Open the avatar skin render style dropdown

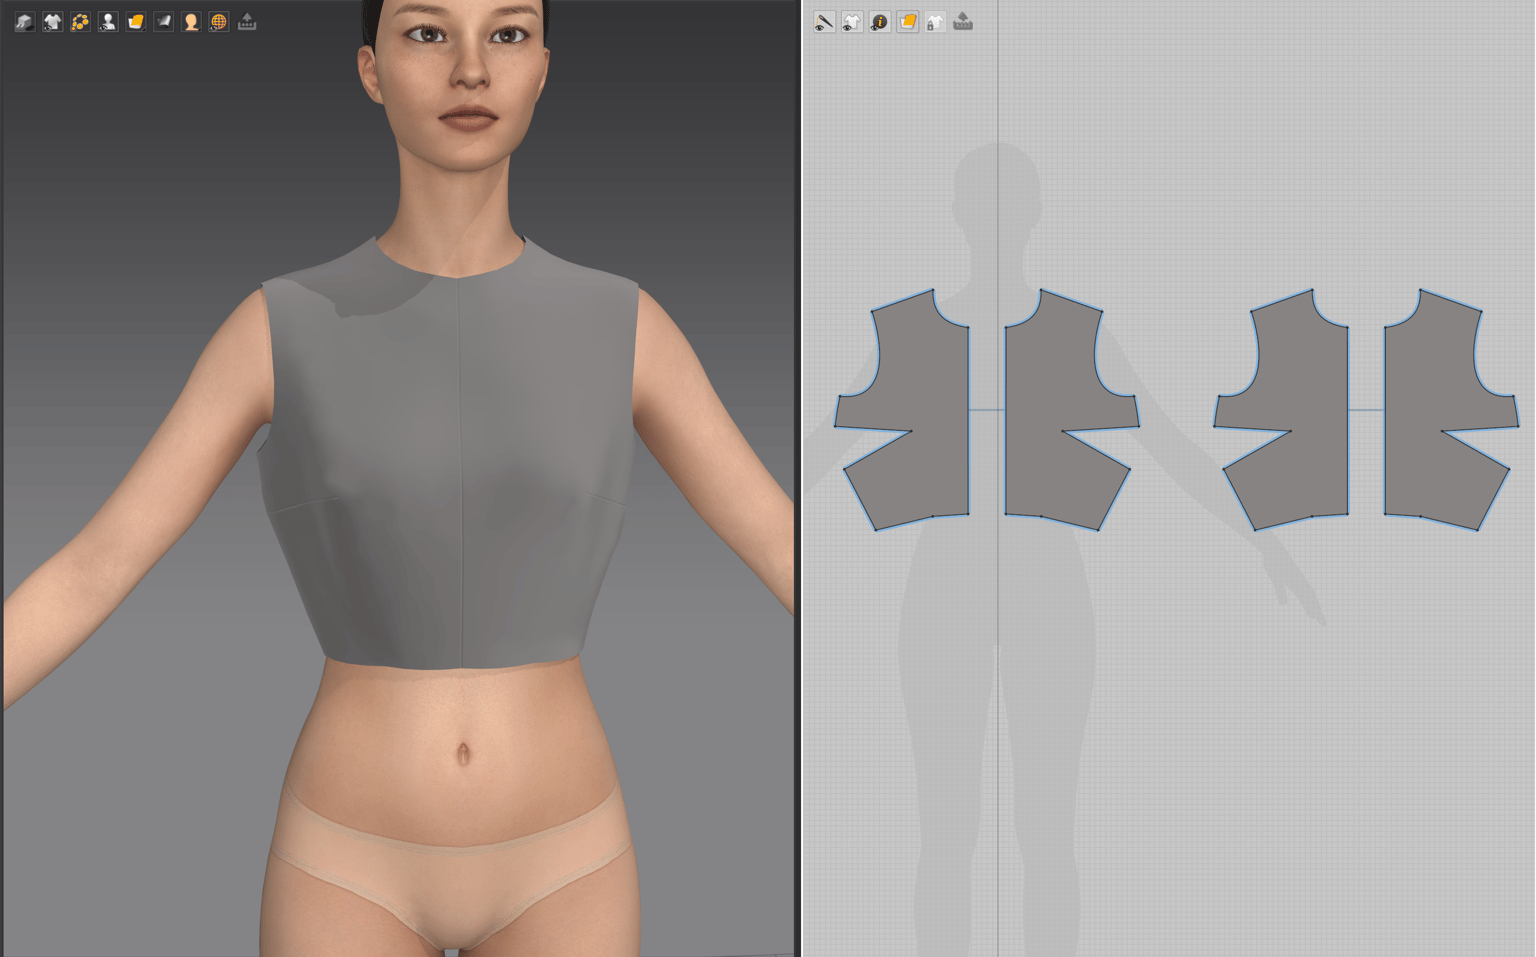[191, 22]
